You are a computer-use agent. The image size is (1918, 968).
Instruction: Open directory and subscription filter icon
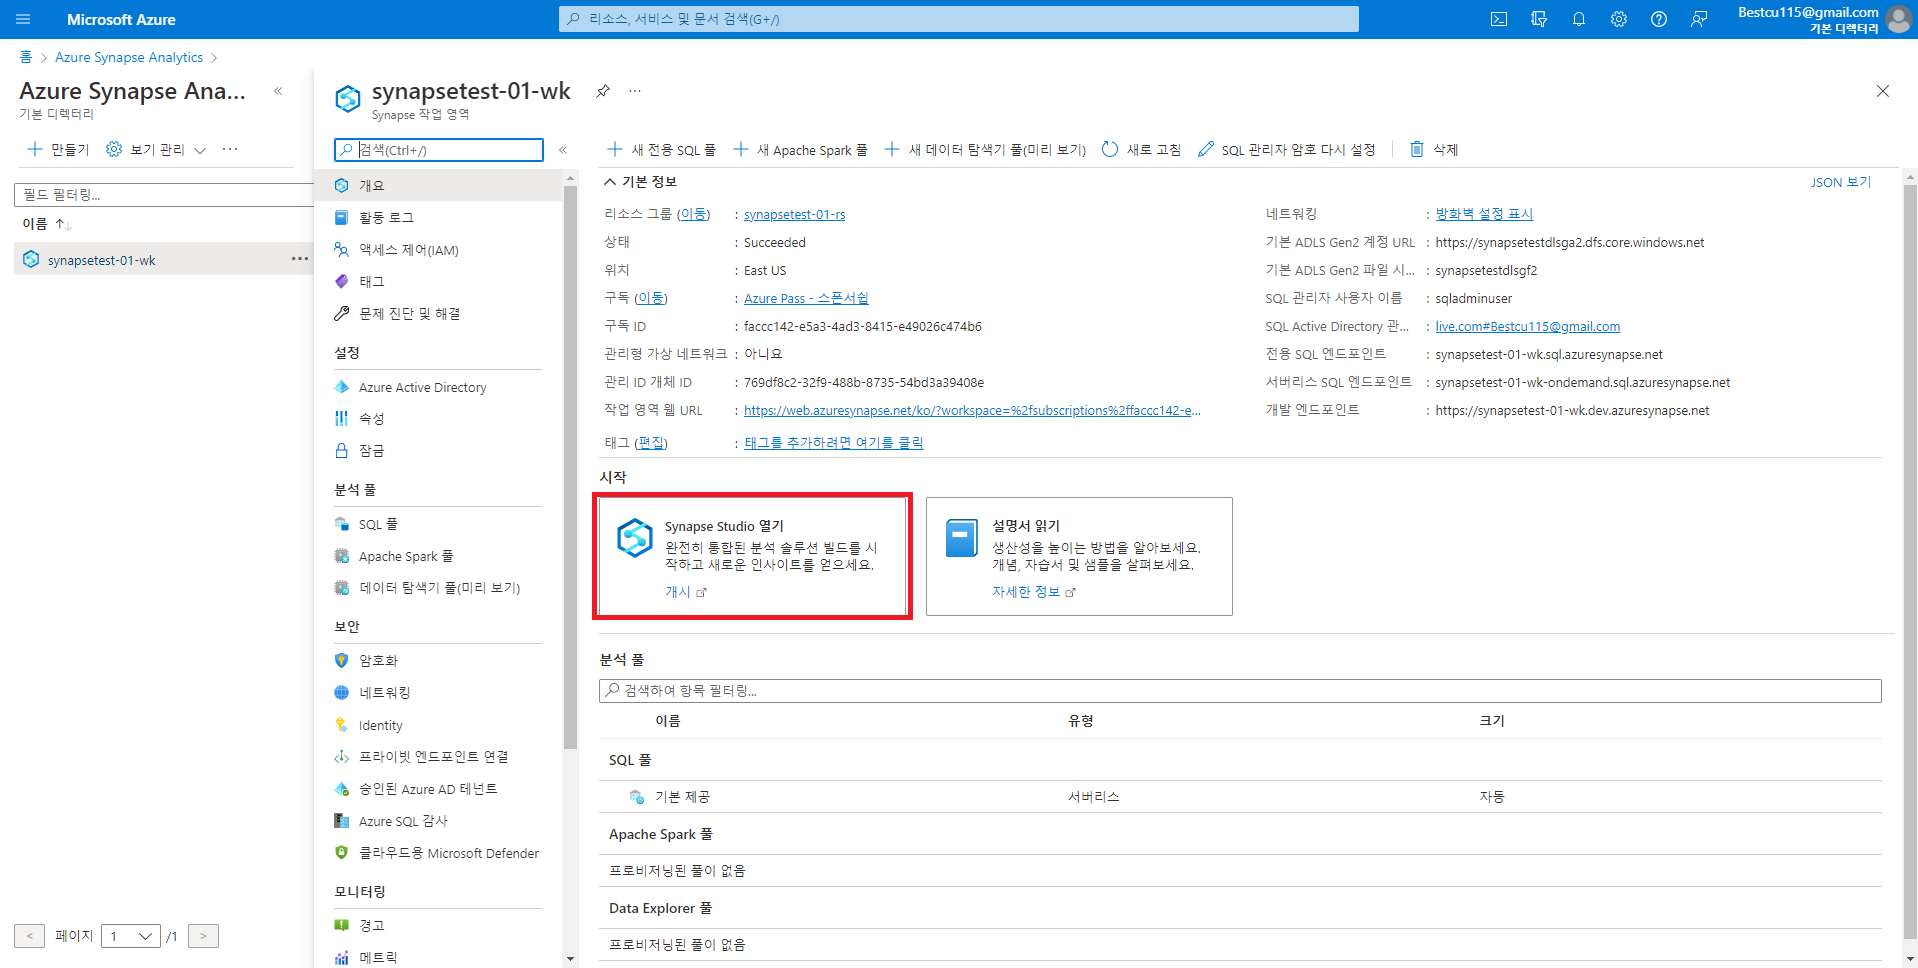tap(1539, 19)
